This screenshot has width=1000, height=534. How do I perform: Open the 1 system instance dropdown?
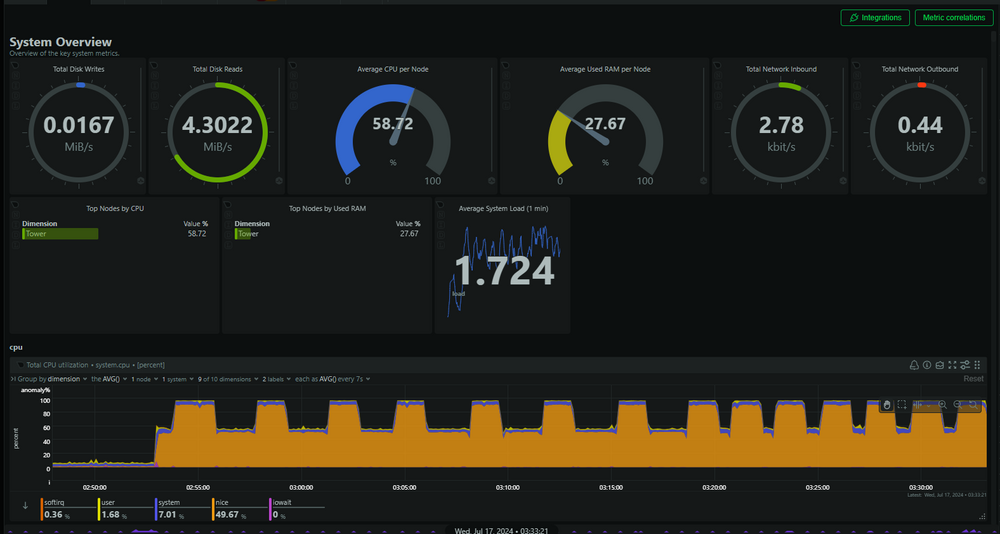pyautogui.click(x=177, y=379)
